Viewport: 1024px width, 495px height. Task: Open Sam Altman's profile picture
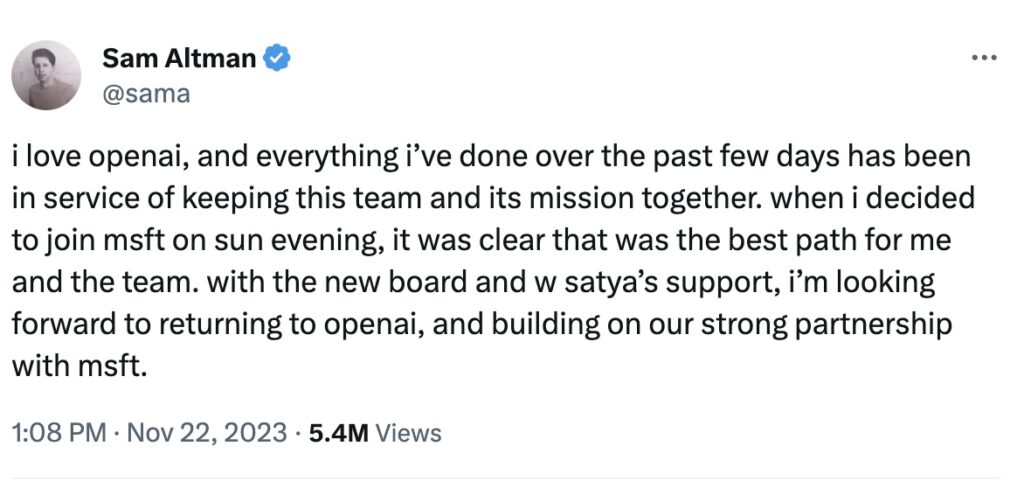click(x=46, y=75)
